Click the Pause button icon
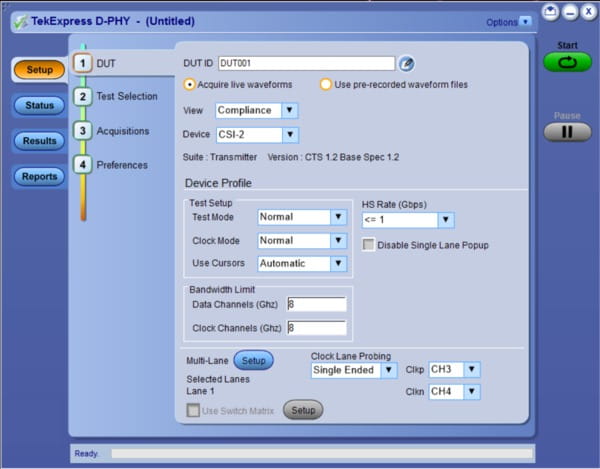This screenshot has height=469, width=600. 567,132
